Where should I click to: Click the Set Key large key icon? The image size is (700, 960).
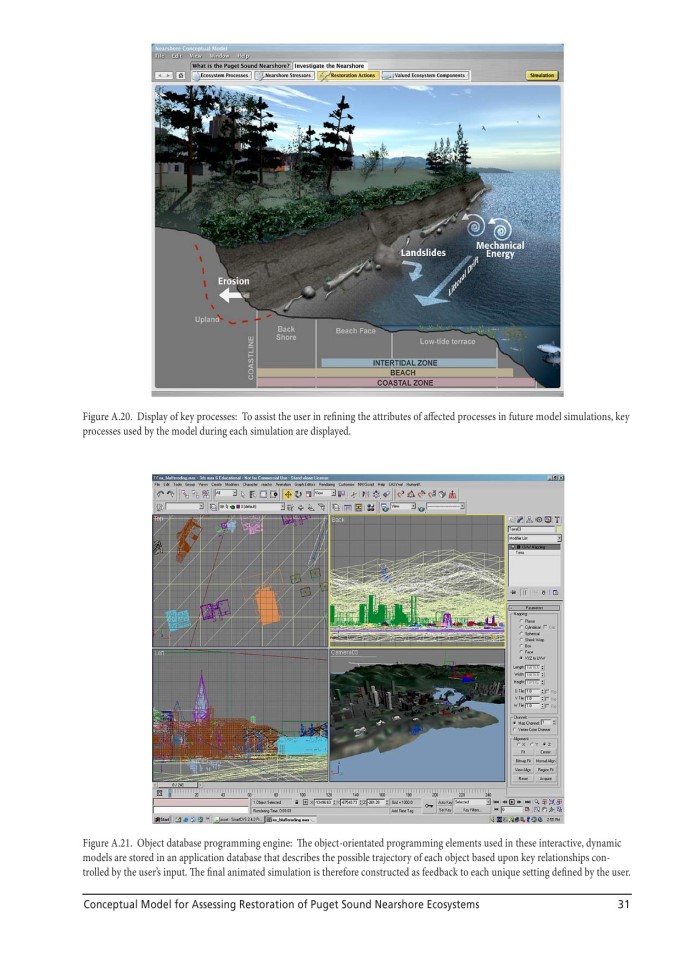(x=428, y=806)
